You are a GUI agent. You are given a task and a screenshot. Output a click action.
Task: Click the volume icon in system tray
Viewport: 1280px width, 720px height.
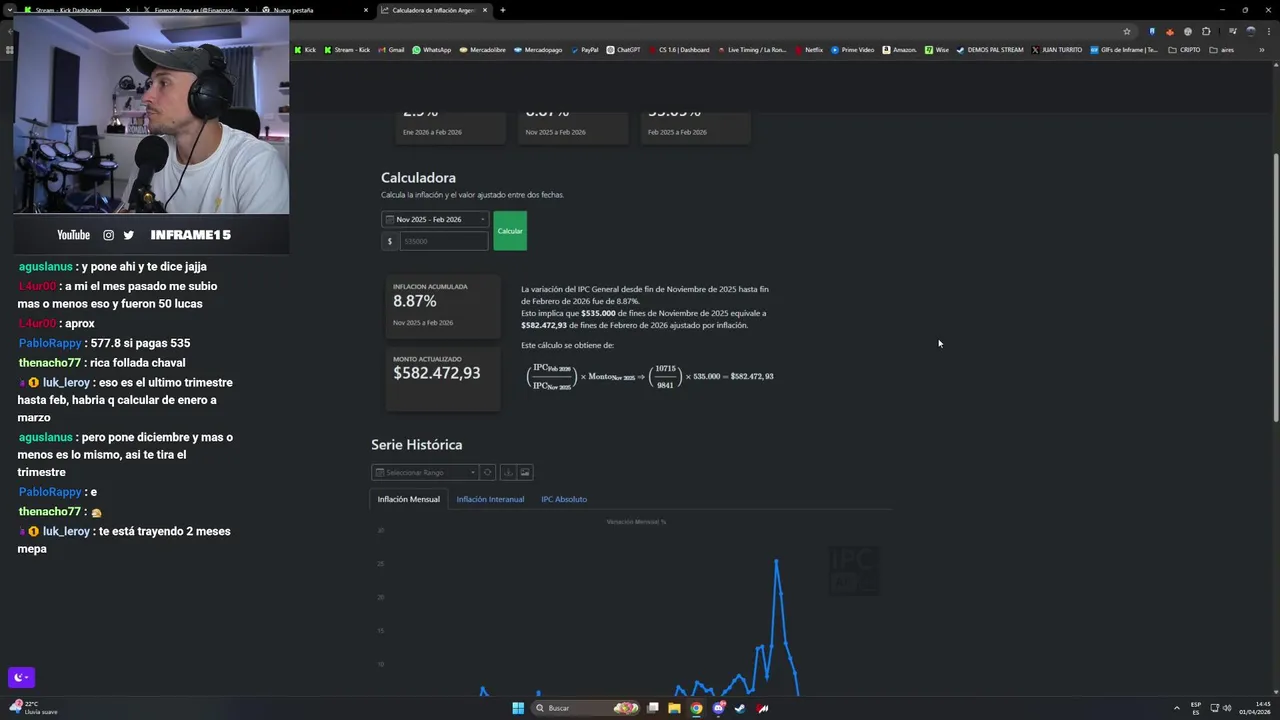point(1227,708)
